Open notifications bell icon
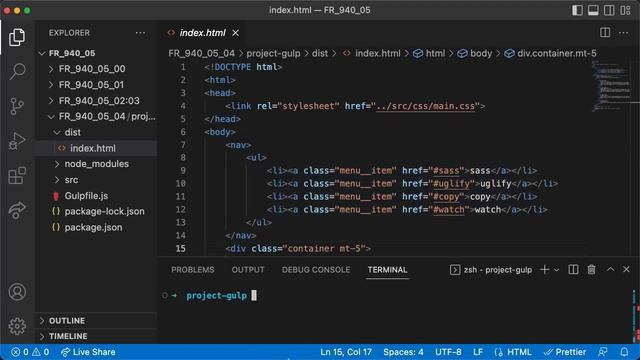Image resolution: width=640 pixels, height=360 pixels. coord(624,352)
